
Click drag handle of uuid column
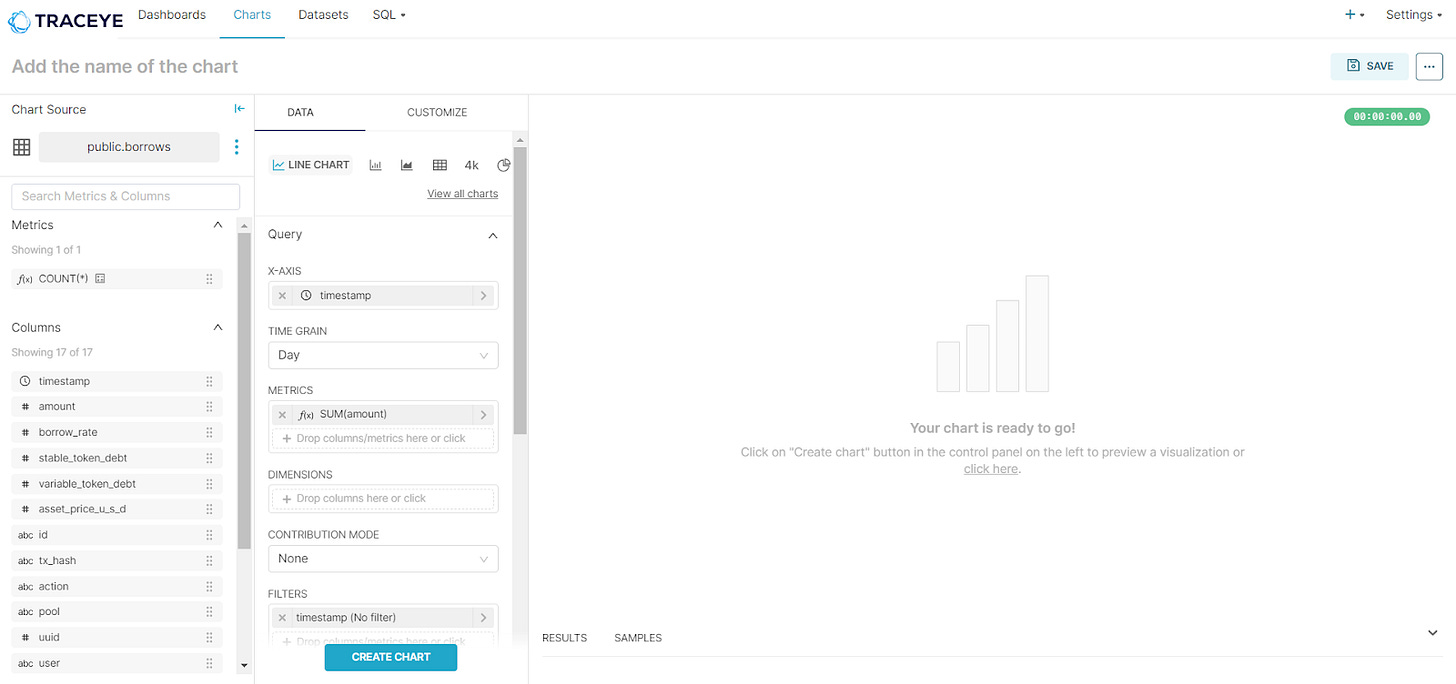209,637
